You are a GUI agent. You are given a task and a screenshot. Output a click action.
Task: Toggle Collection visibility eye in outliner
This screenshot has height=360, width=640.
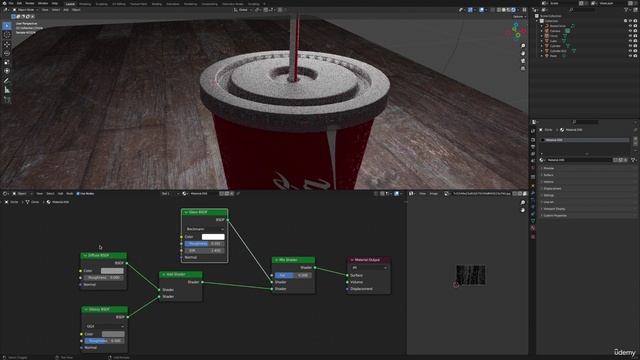click(x=630, y=21)
